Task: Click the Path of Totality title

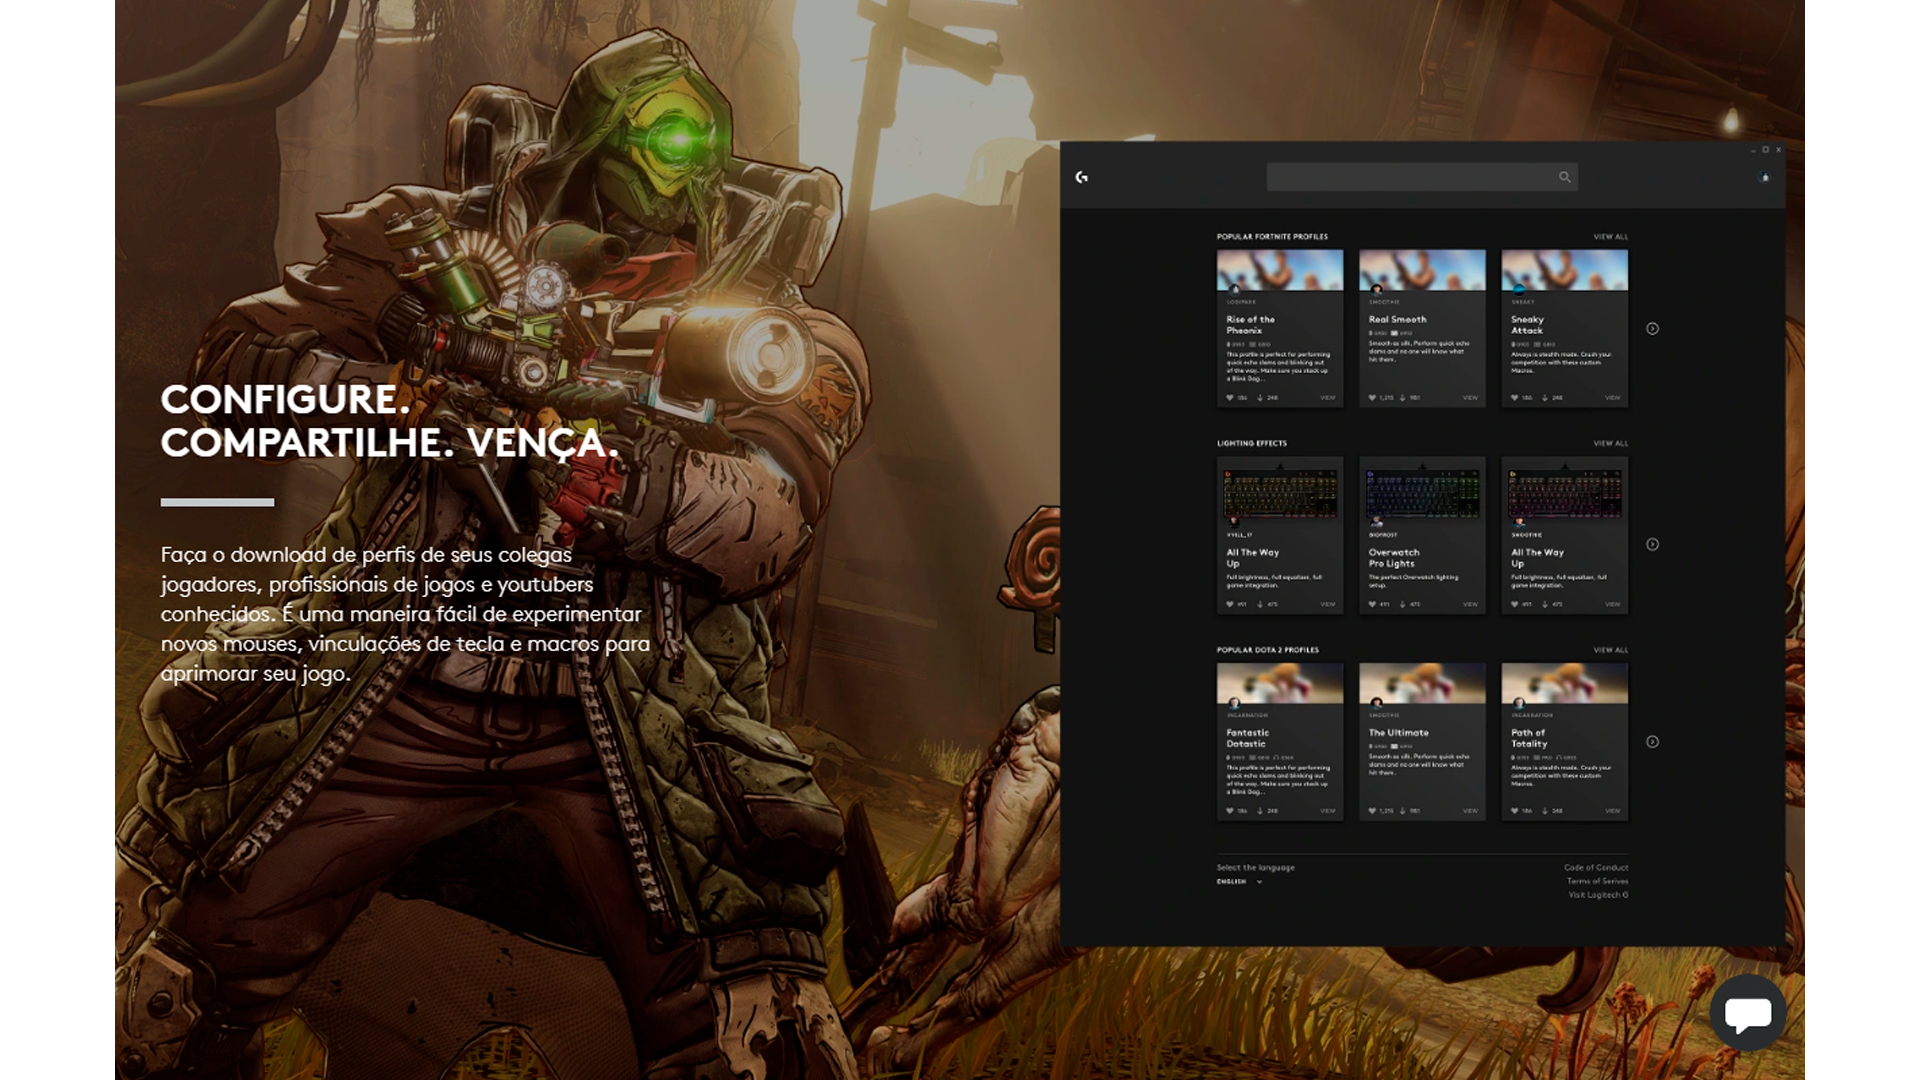Action: (x=1529, y=738)
